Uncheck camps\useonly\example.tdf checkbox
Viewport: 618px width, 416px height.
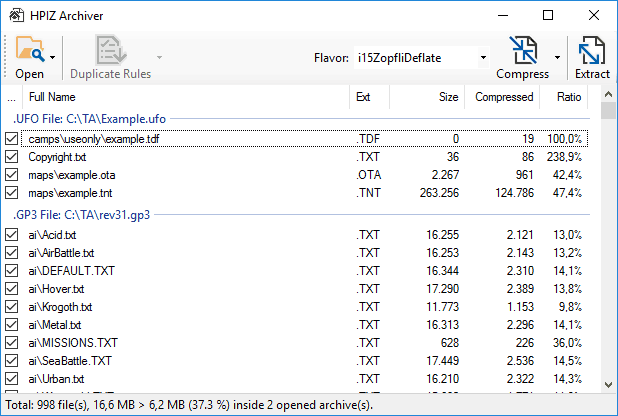pos(11,139)
